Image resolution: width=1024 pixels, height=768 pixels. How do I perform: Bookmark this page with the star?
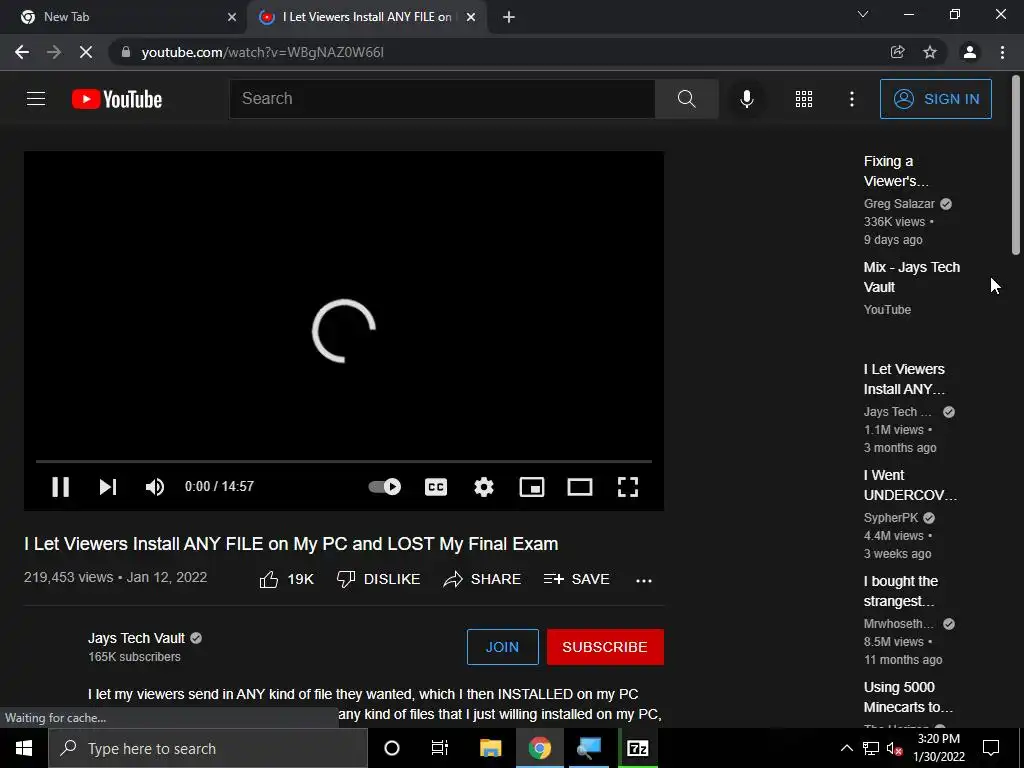[x=930, y=52]
